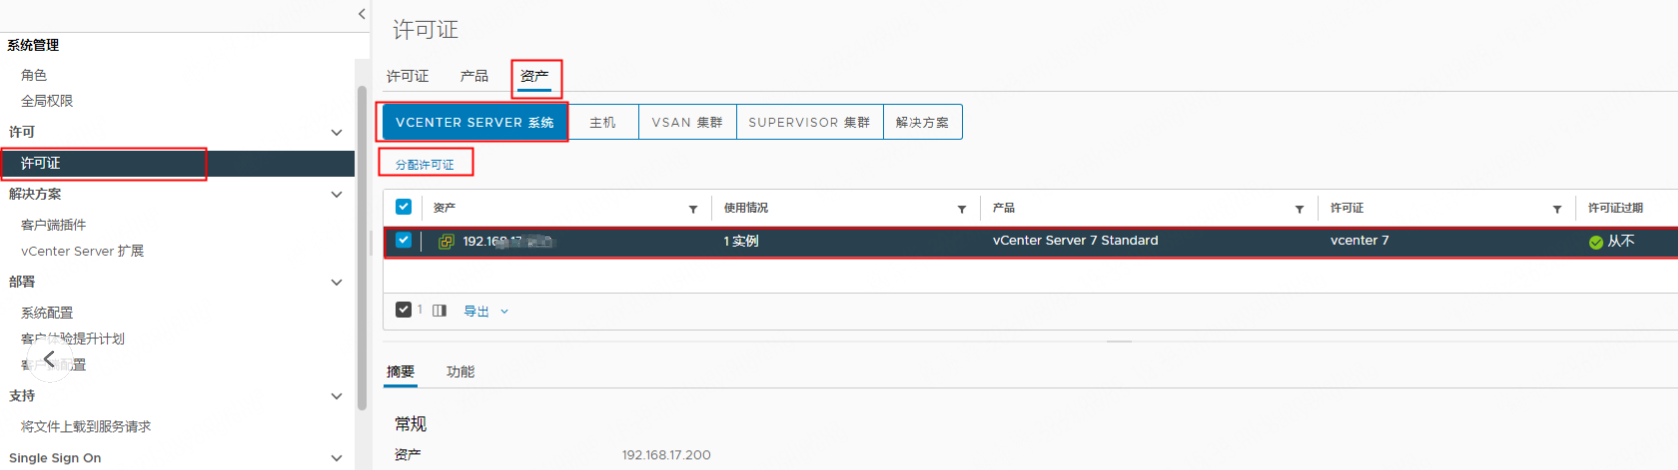Image resolution: width=1678 pixels, height=470 pixels.
Task: Open the 导出 export dropdown
Action: 486,311
